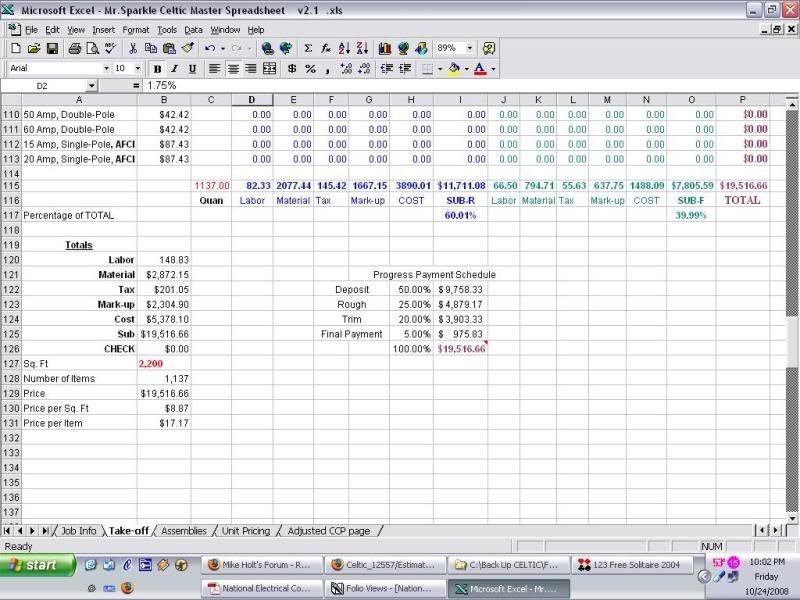The image size is (800, 600).
Task: Open the Borders dropdown arrow
Action: pyautogui.click(x=440, y=68)
